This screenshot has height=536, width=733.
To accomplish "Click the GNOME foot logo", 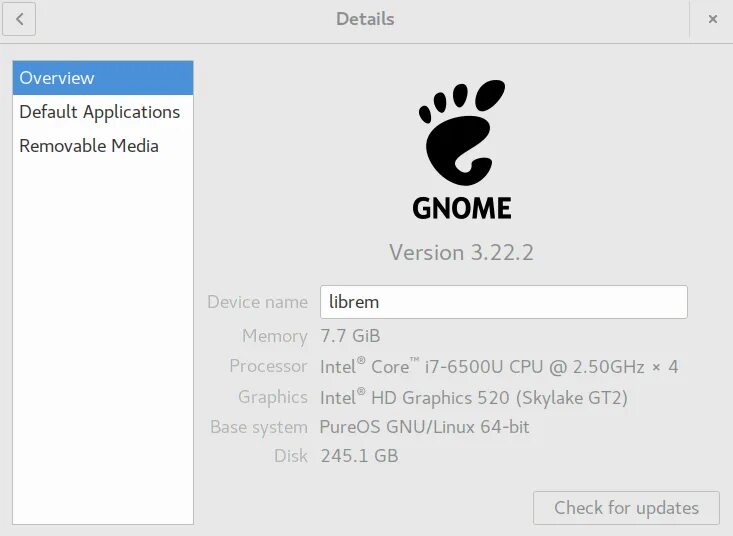I will pyautogui.click(x=461, y=130).
